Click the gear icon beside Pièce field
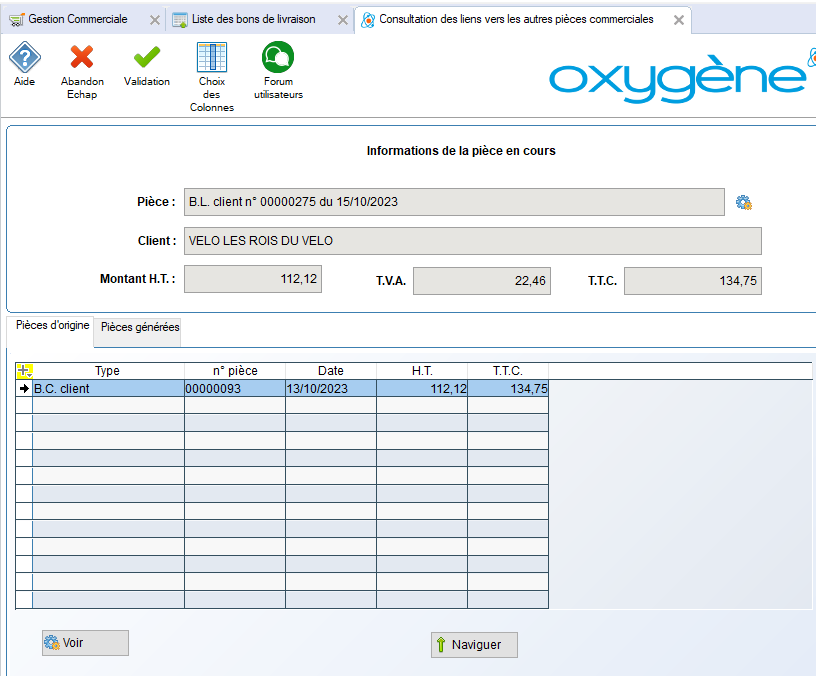 tap(743, 202)
